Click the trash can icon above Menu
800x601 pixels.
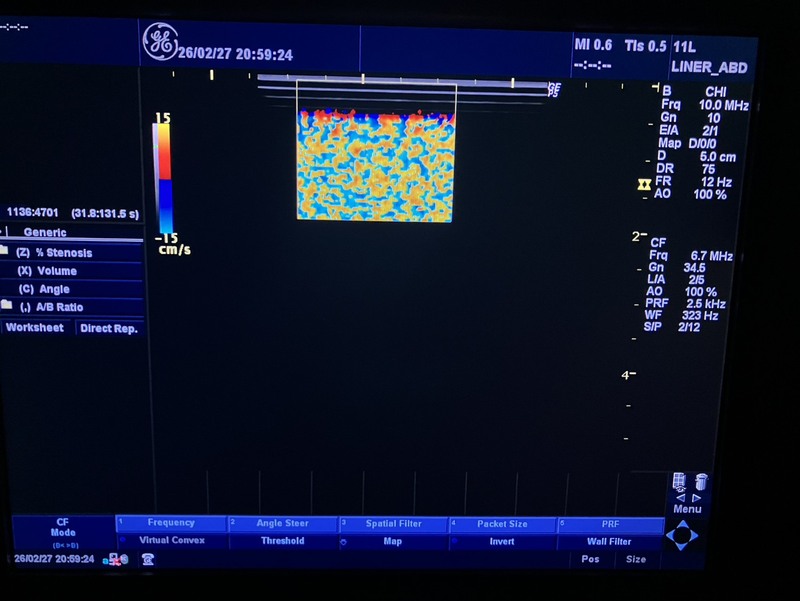(x=701, y=482)
